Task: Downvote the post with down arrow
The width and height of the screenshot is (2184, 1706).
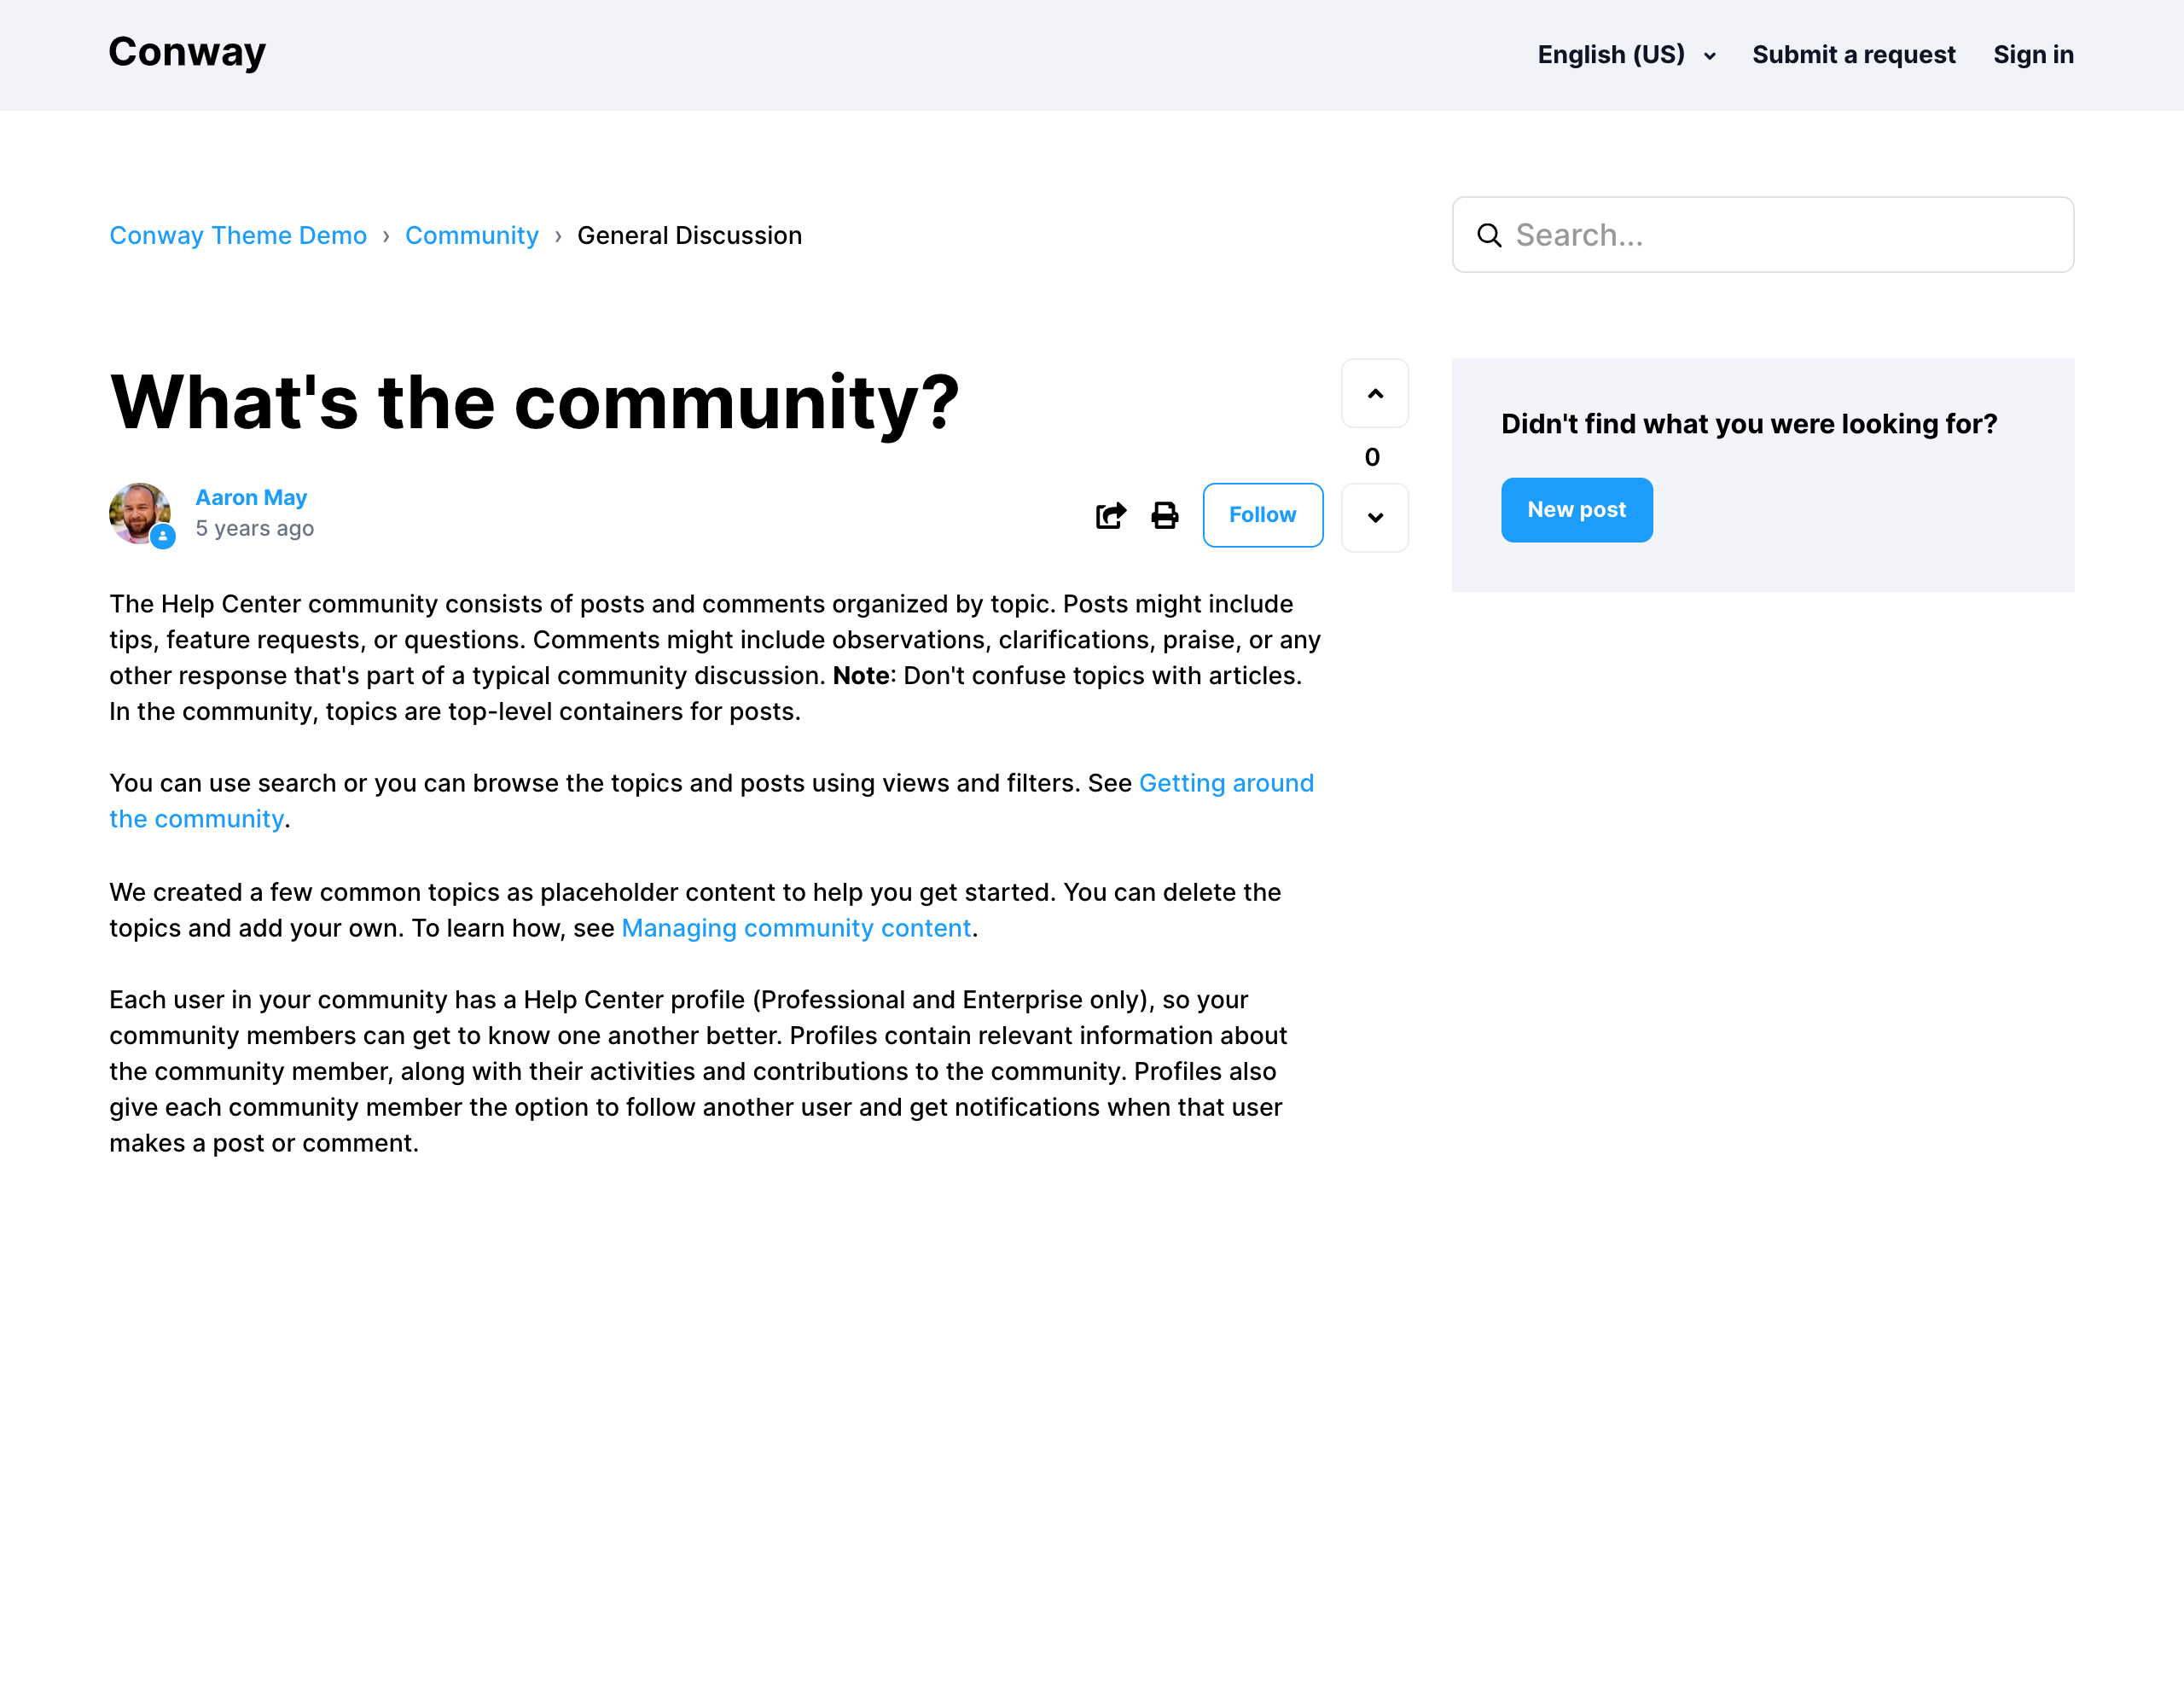Action: coord(1374,518)
